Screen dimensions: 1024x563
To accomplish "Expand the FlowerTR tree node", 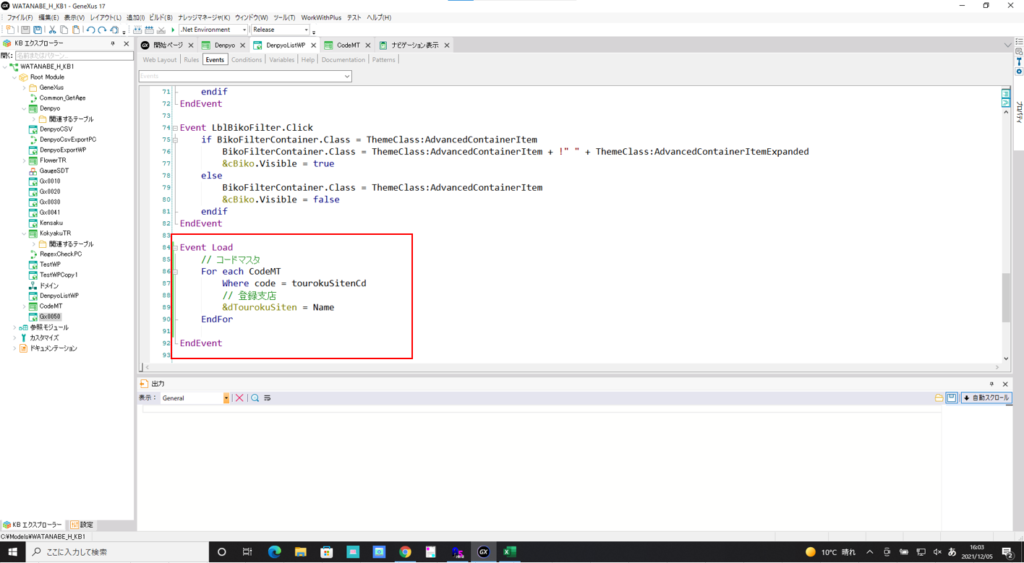I will tap(24, 161).
